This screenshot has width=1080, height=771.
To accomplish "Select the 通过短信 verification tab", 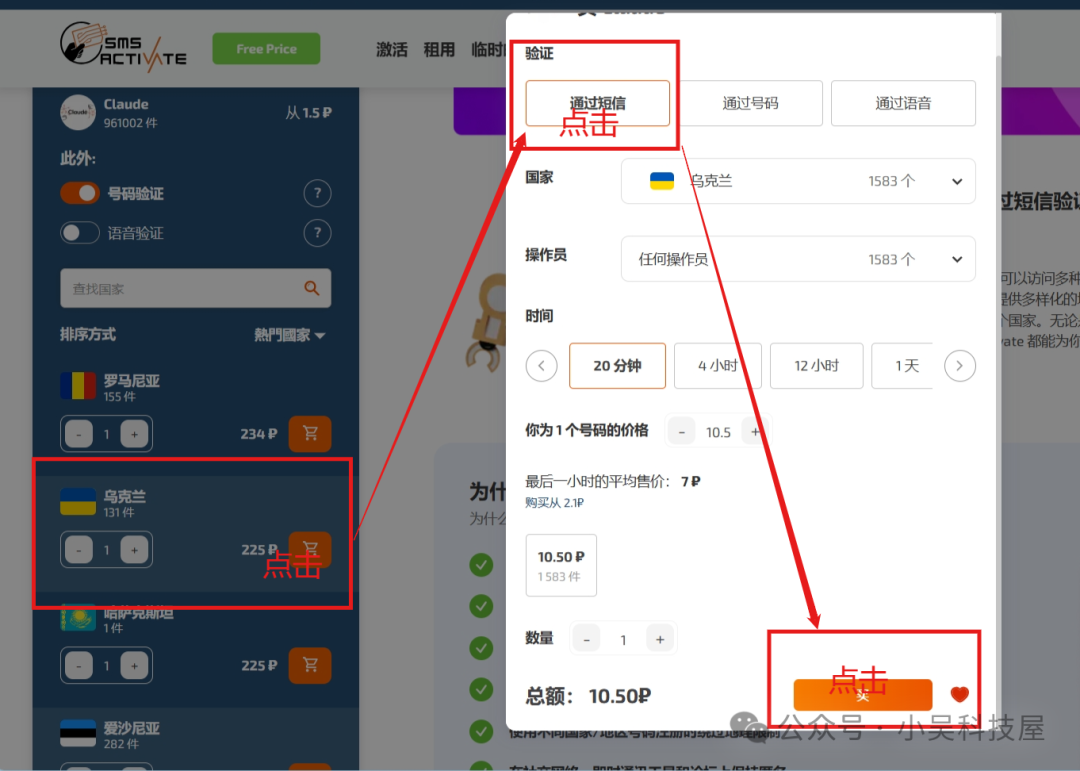I will click(x=597, y=103).
